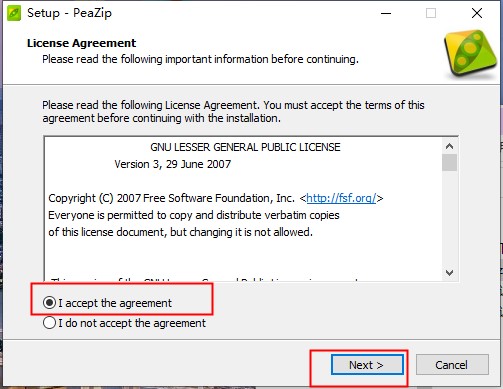Proceed with the Next > button

click(367, 365)
